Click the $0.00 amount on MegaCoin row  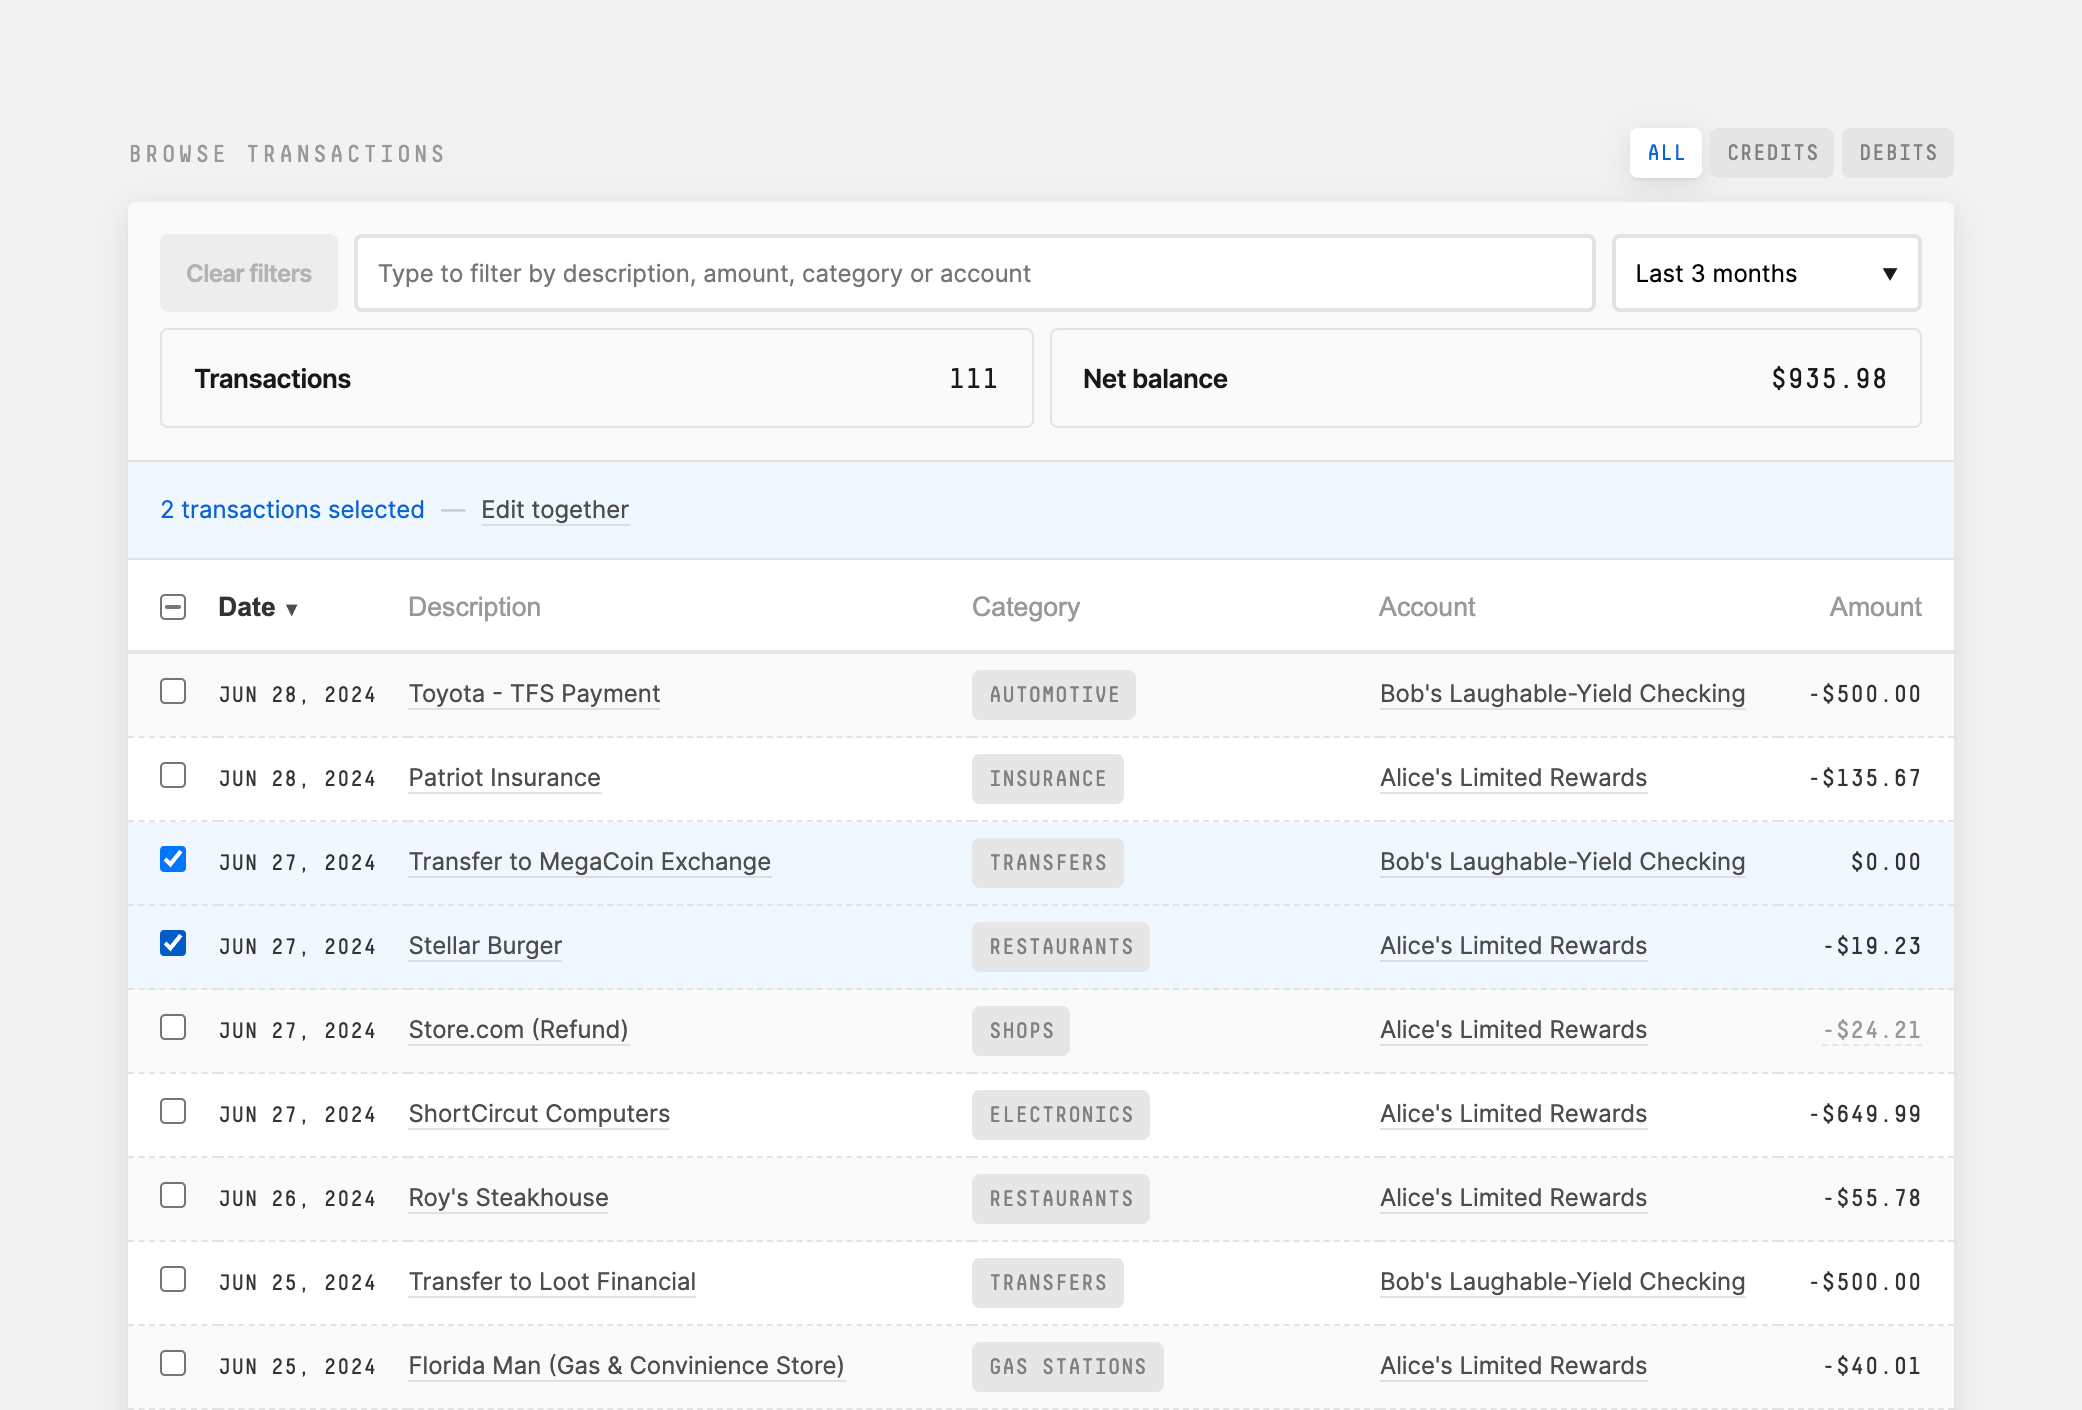[x=1886, y=862]
